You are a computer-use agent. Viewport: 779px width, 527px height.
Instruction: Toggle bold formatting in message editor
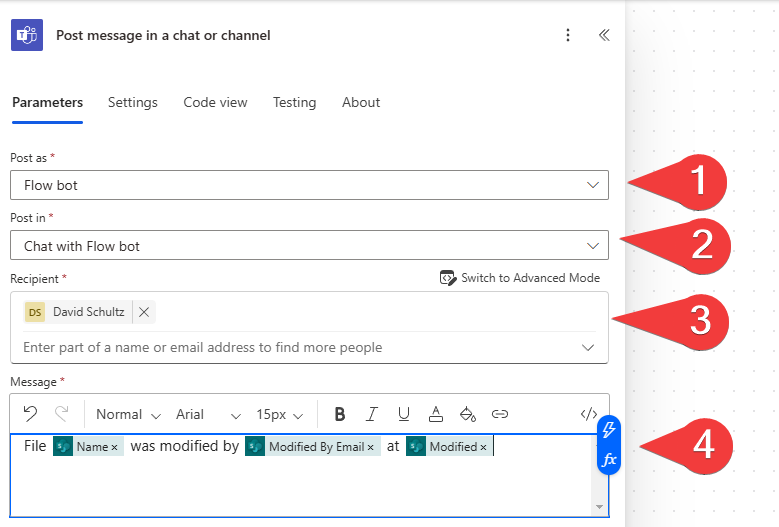pyautogui.click(x=340, y=414)
